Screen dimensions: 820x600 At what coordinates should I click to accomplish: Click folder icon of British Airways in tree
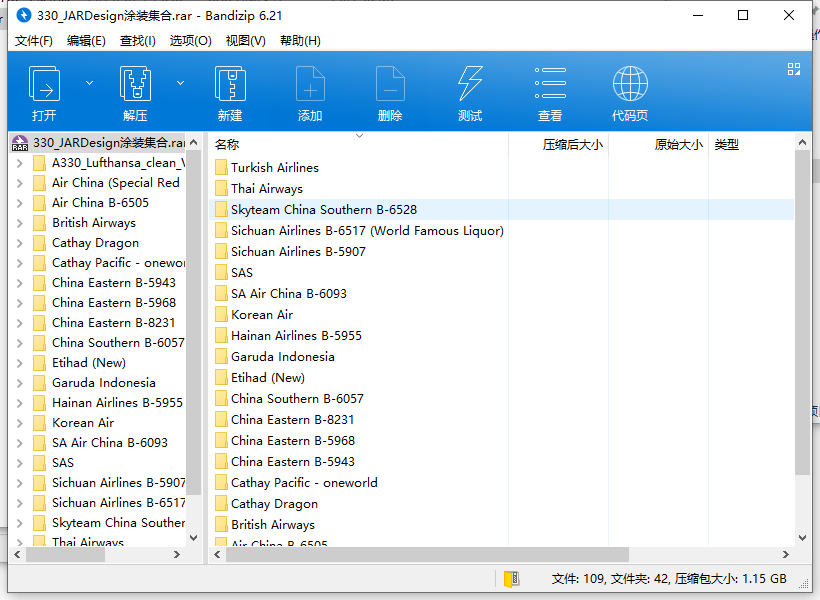click(39, 223)
